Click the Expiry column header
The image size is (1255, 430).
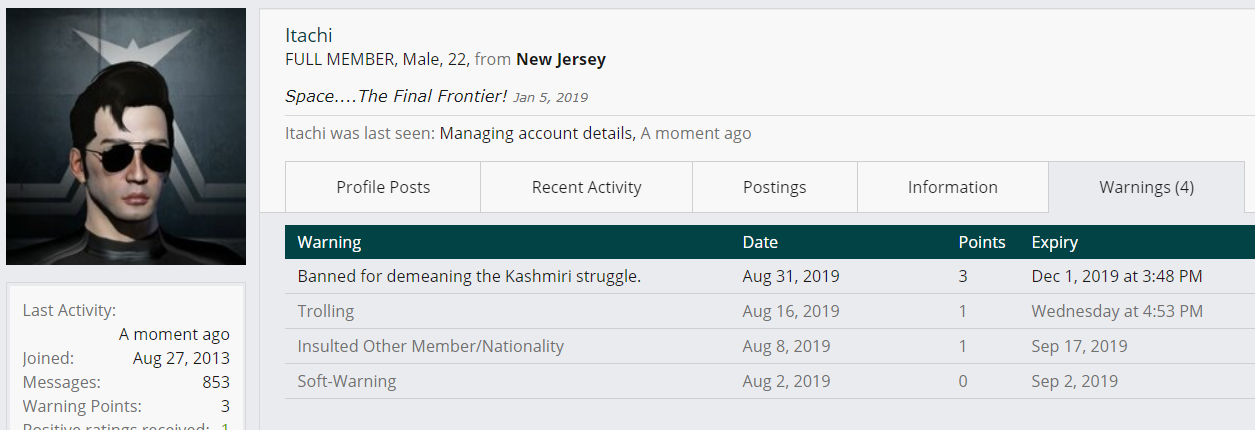[x=1055, y=242]
